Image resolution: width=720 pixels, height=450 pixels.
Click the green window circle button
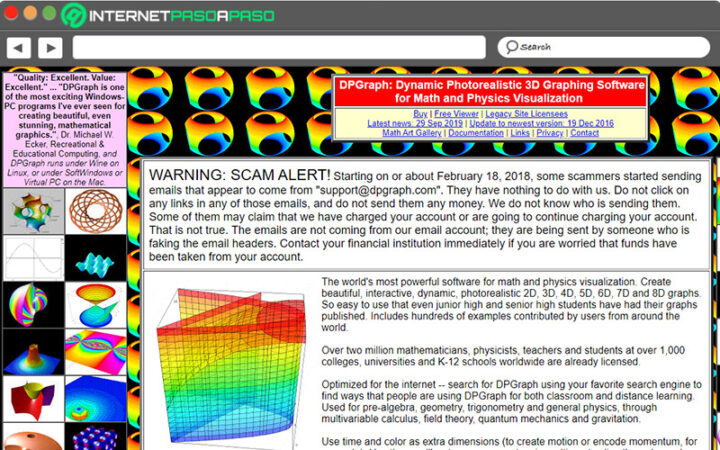click(50, 14)
